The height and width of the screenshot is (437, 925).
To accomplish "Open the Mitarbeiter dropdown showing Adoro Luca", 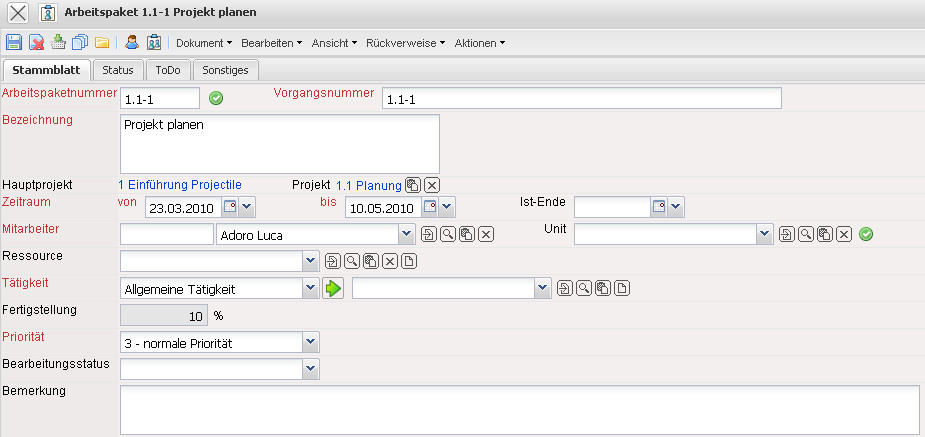I will 405,234.
